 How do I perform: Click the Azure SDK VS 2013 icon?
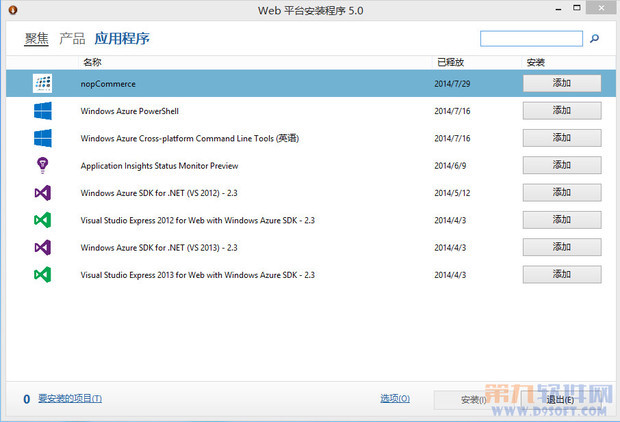[43, 247]
